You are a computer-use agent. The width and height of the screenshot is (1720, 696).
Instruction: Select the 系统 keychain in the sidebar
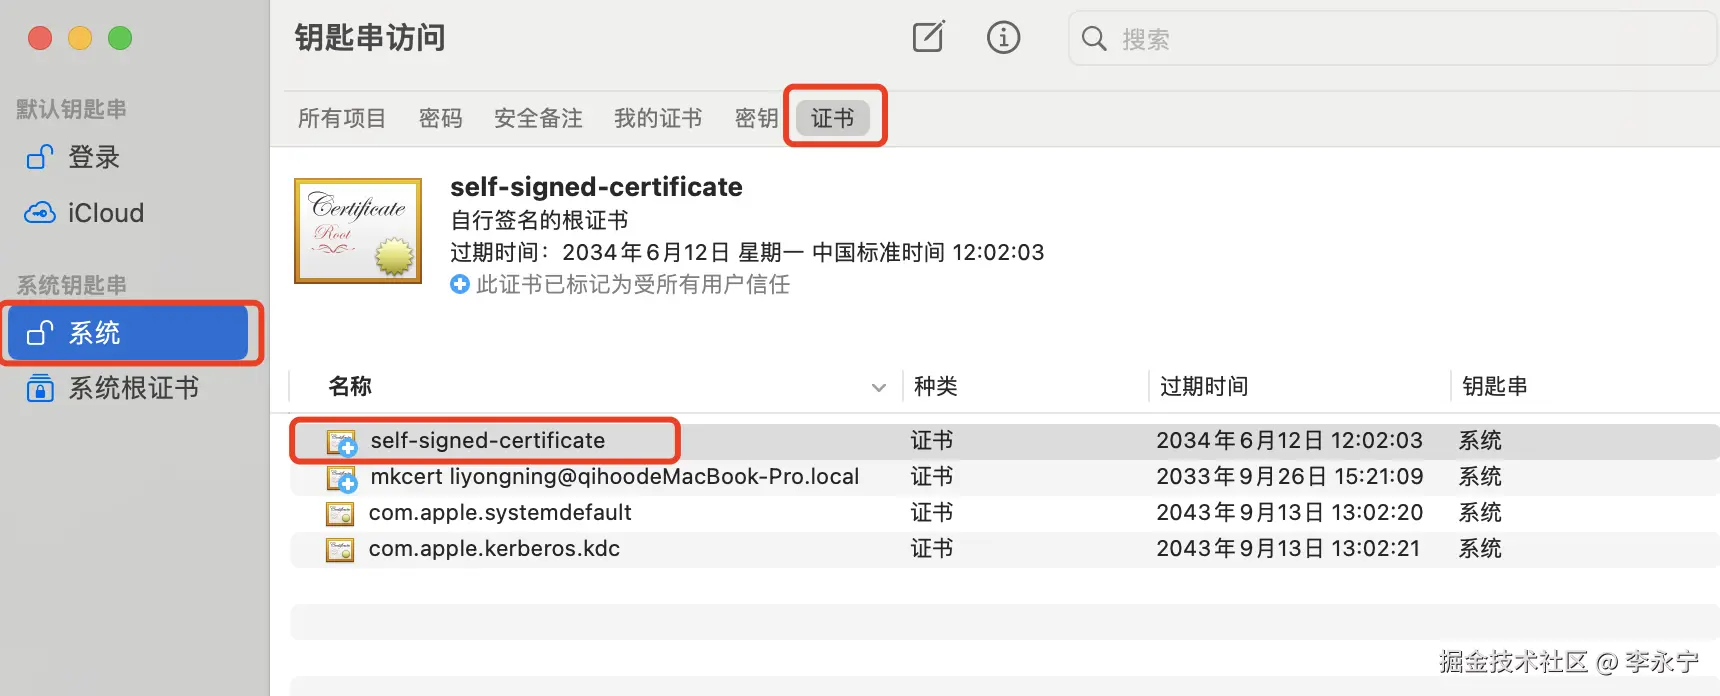127,332
